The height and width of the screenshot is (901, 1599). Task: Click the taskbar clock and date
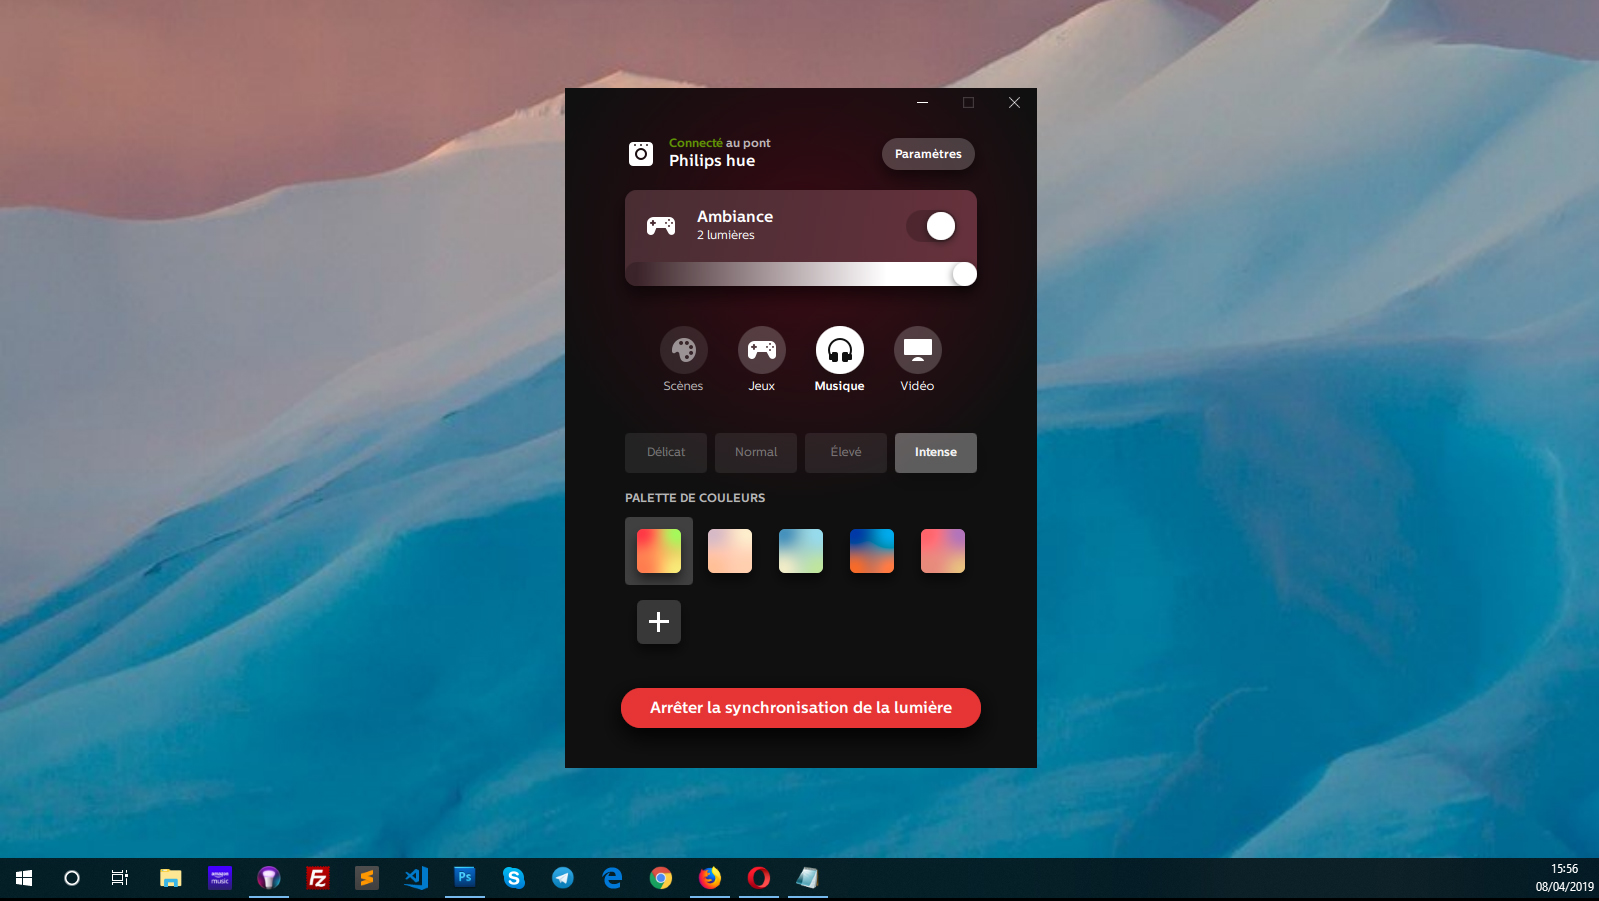pos(1564,878)
